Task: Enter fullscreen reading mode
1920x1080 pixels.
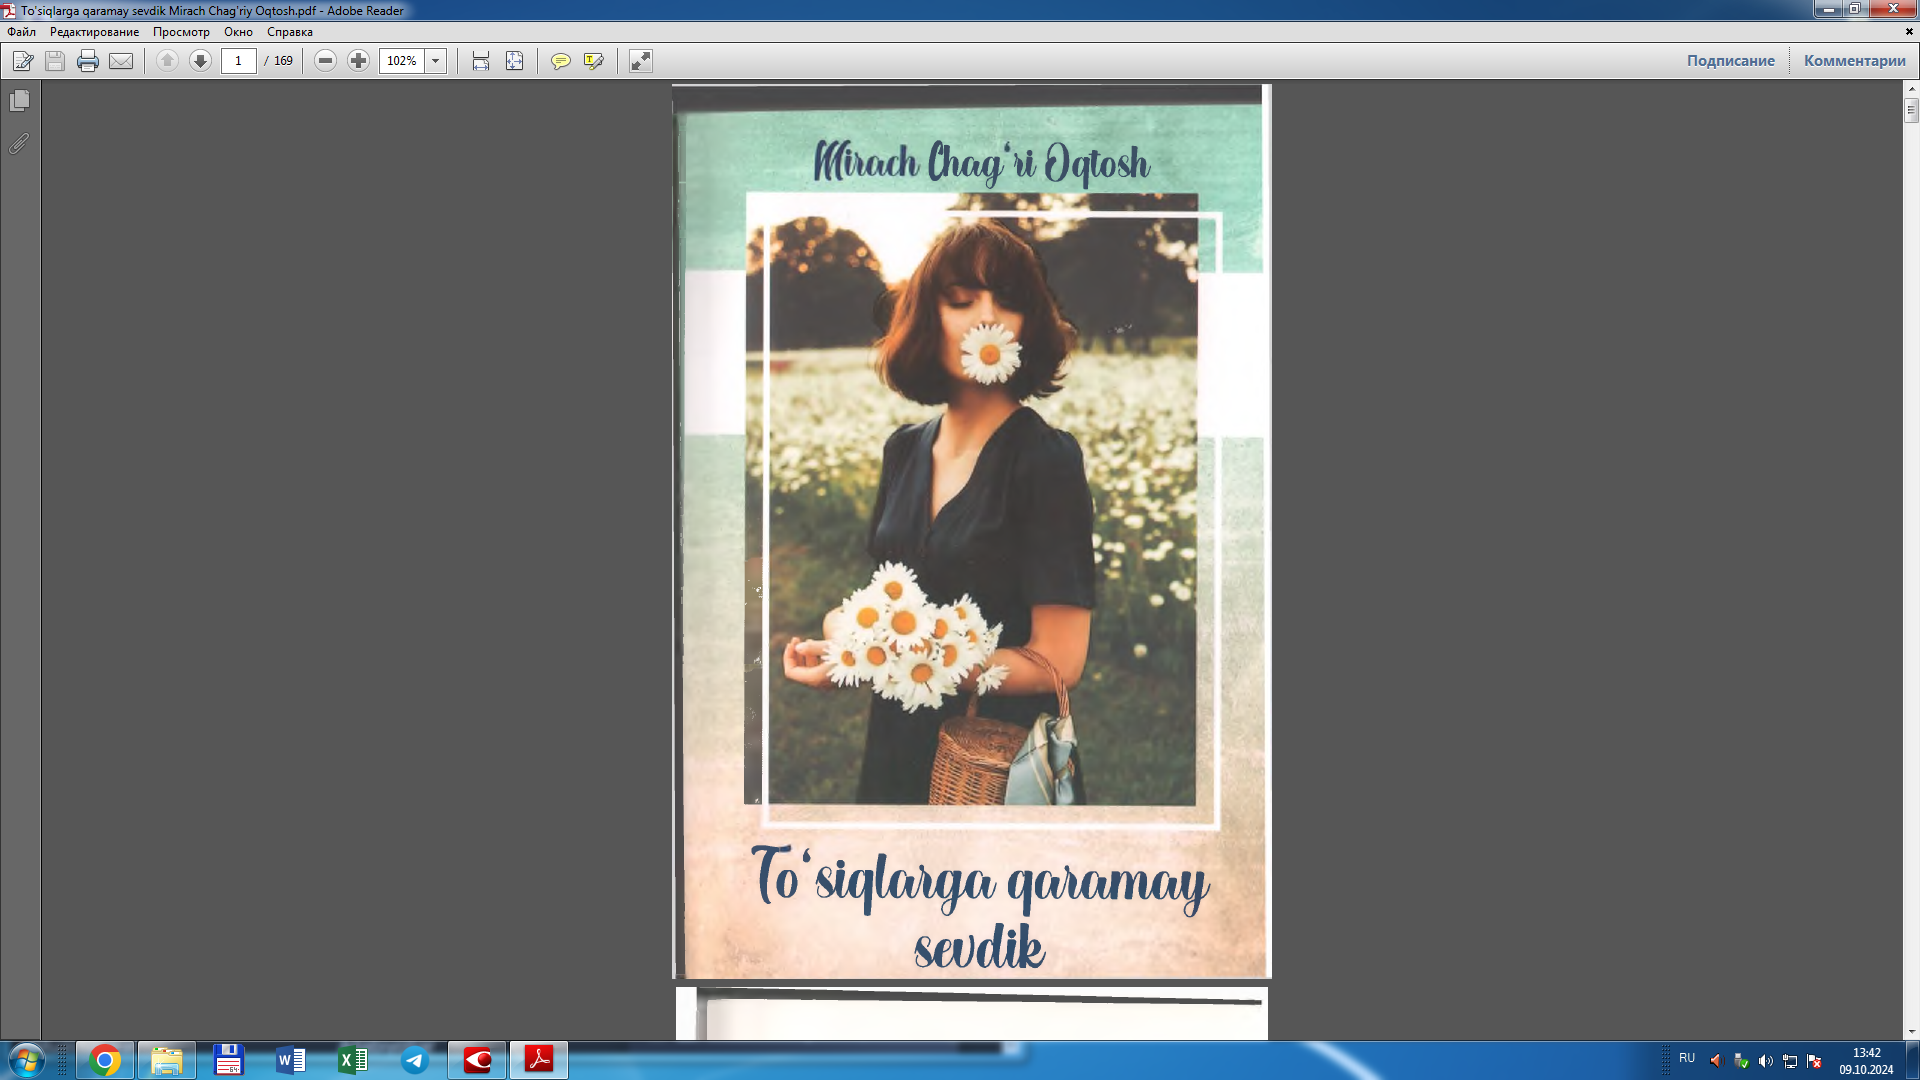Action: coord(640,61)
